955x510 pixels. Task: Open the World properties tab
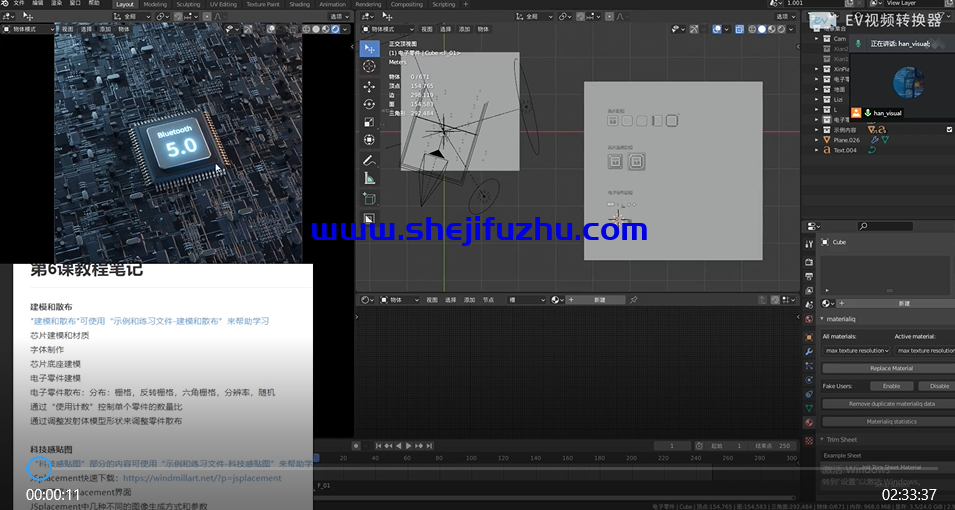809,319
